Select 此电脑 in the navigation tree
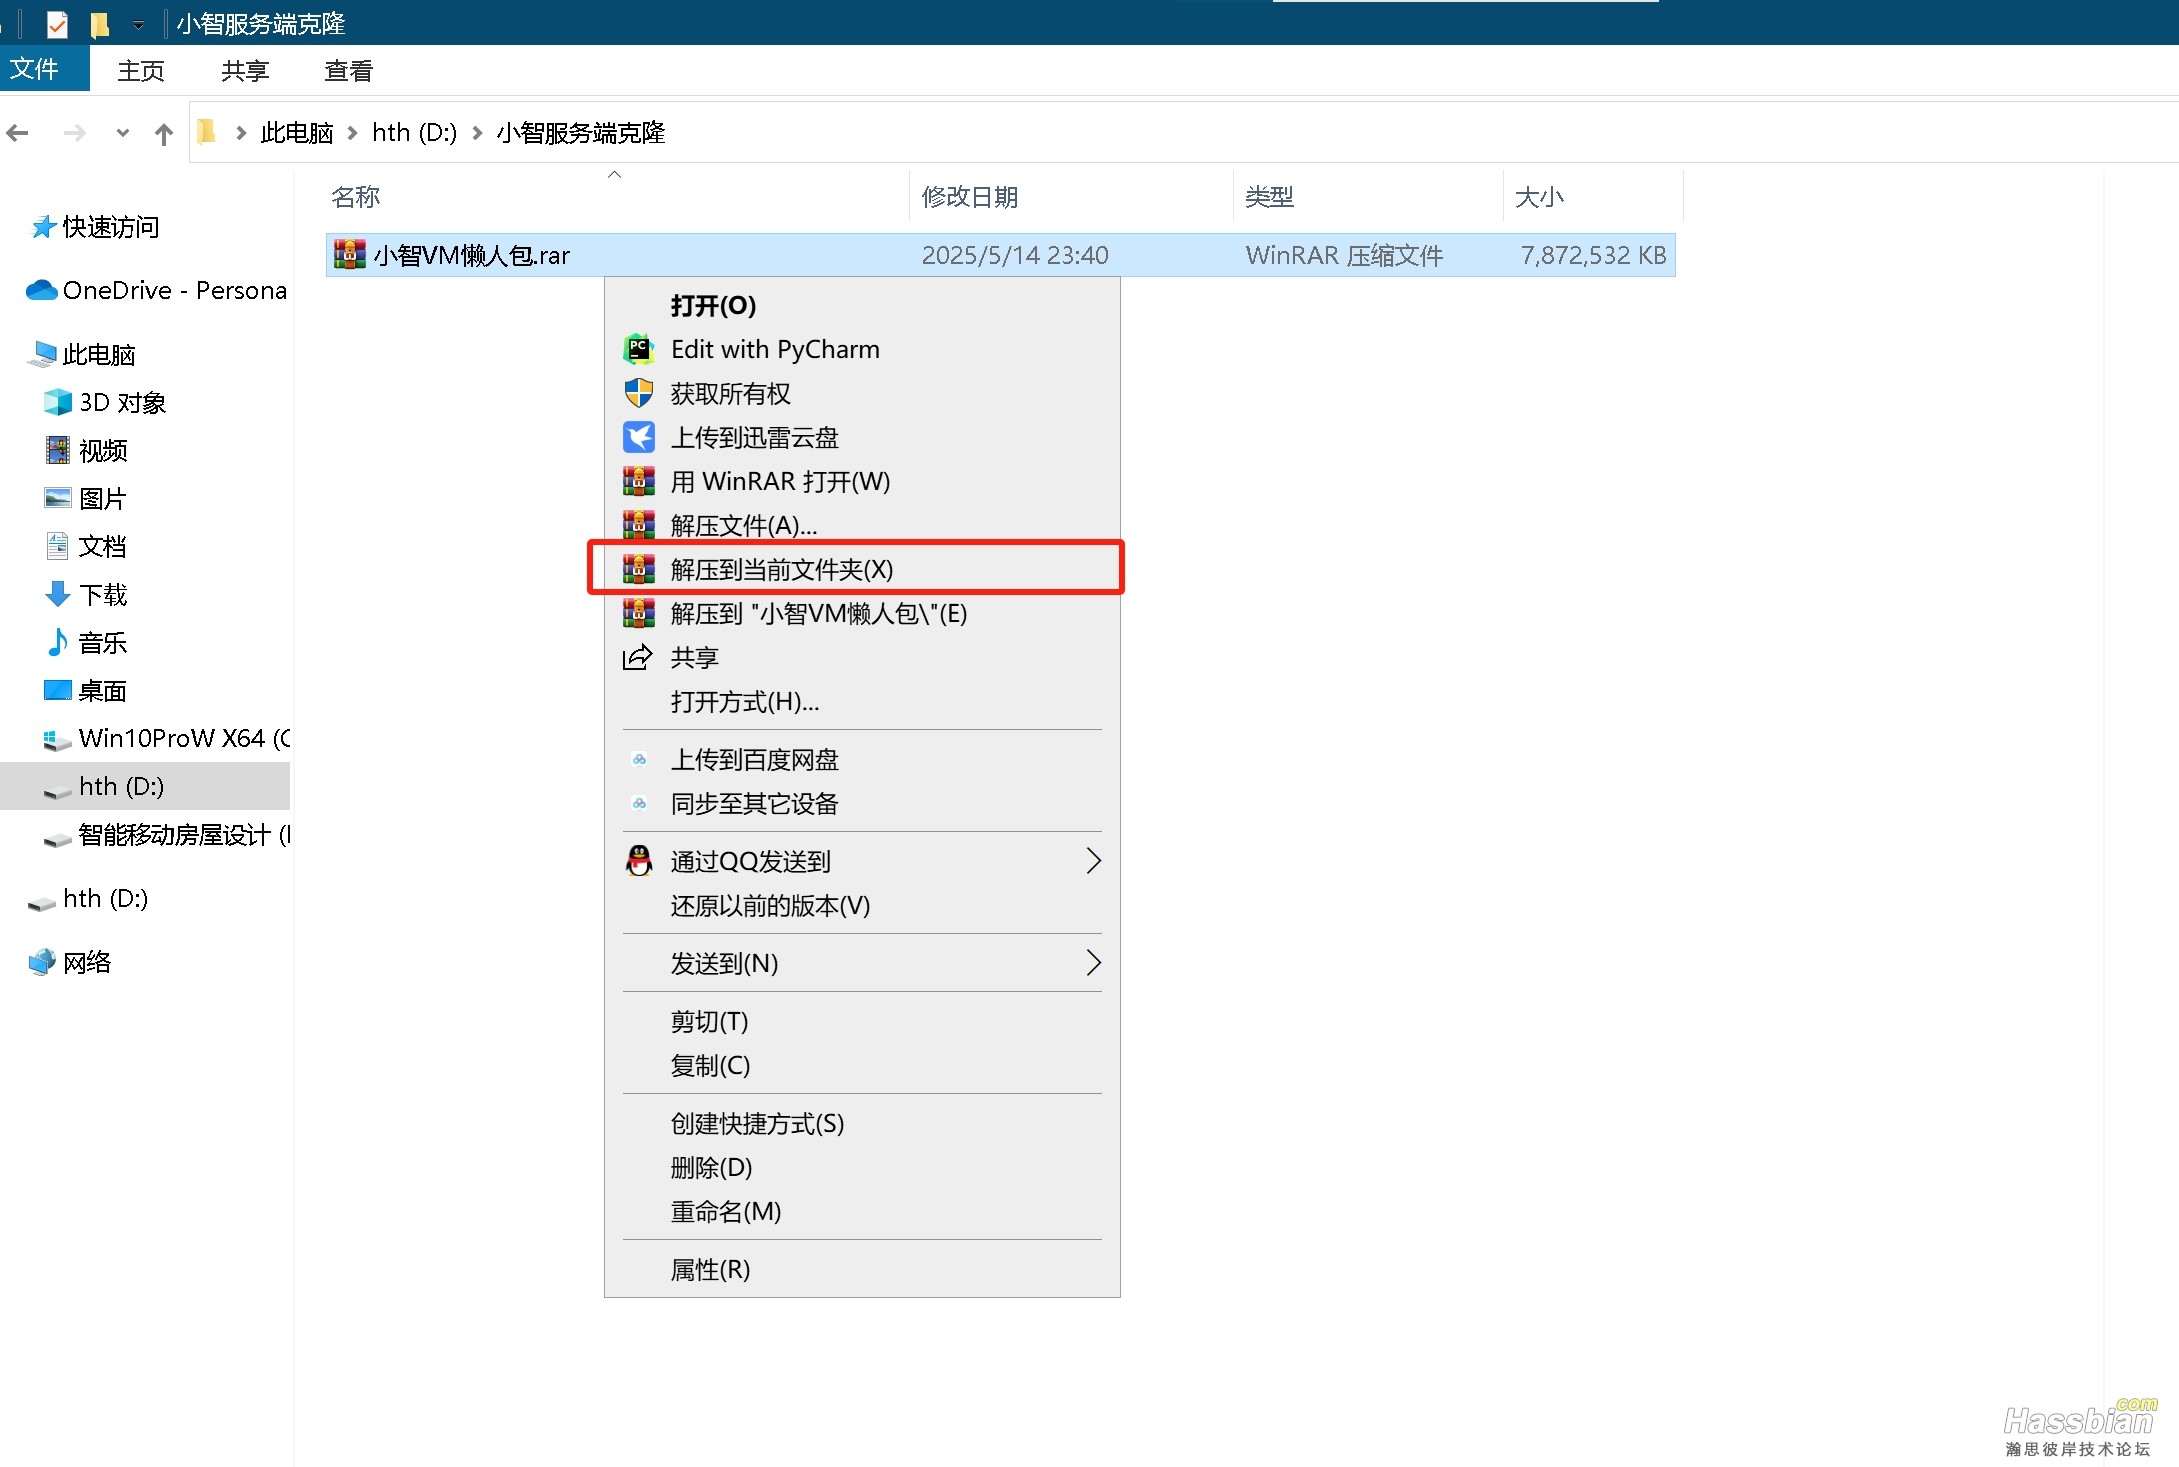Screen dimensions: 2179x1467 (99, 354)
